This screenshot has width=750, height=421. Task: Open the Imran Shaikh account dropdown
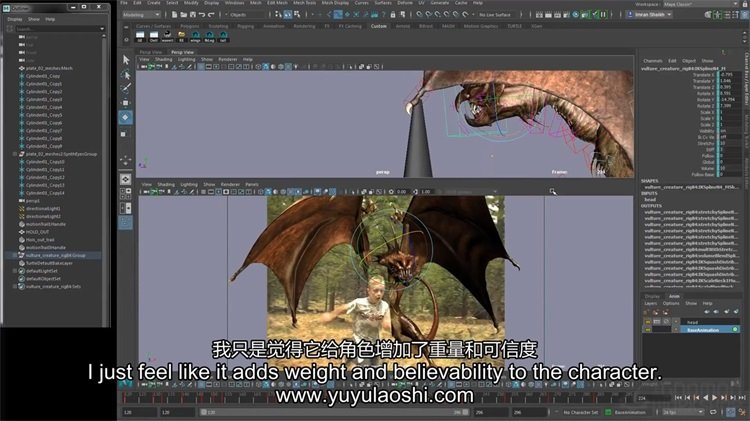[650, 15]
